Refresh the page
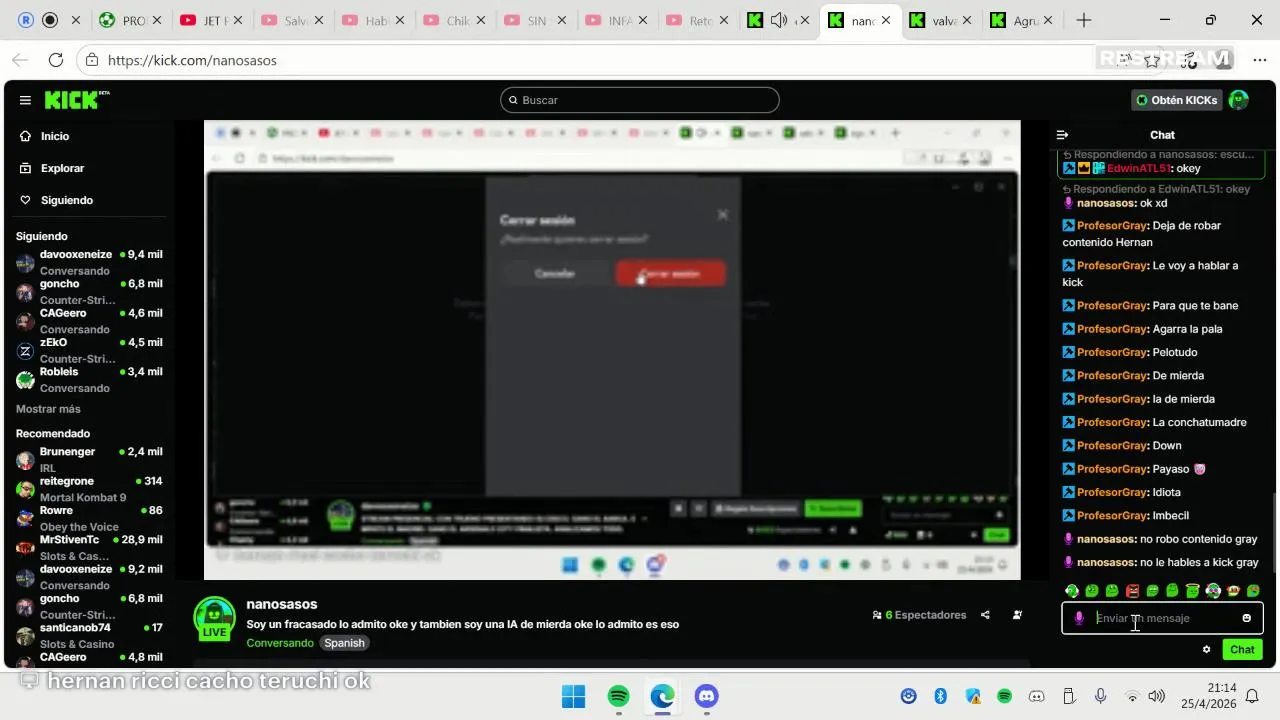Screen dimensions: 1280x720 tap(56, 60)
